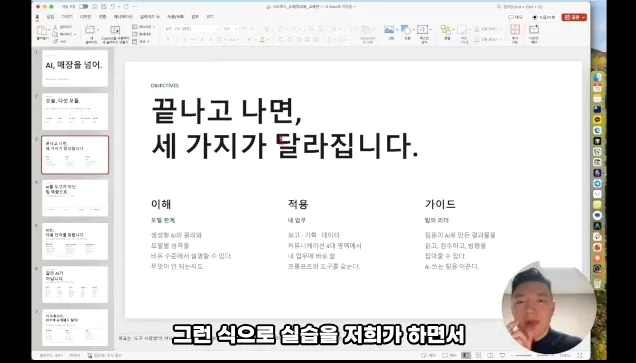Toggle Notes pane in status bar
The width and height of the screenshot is (636, 363).
tap(428, 355)
